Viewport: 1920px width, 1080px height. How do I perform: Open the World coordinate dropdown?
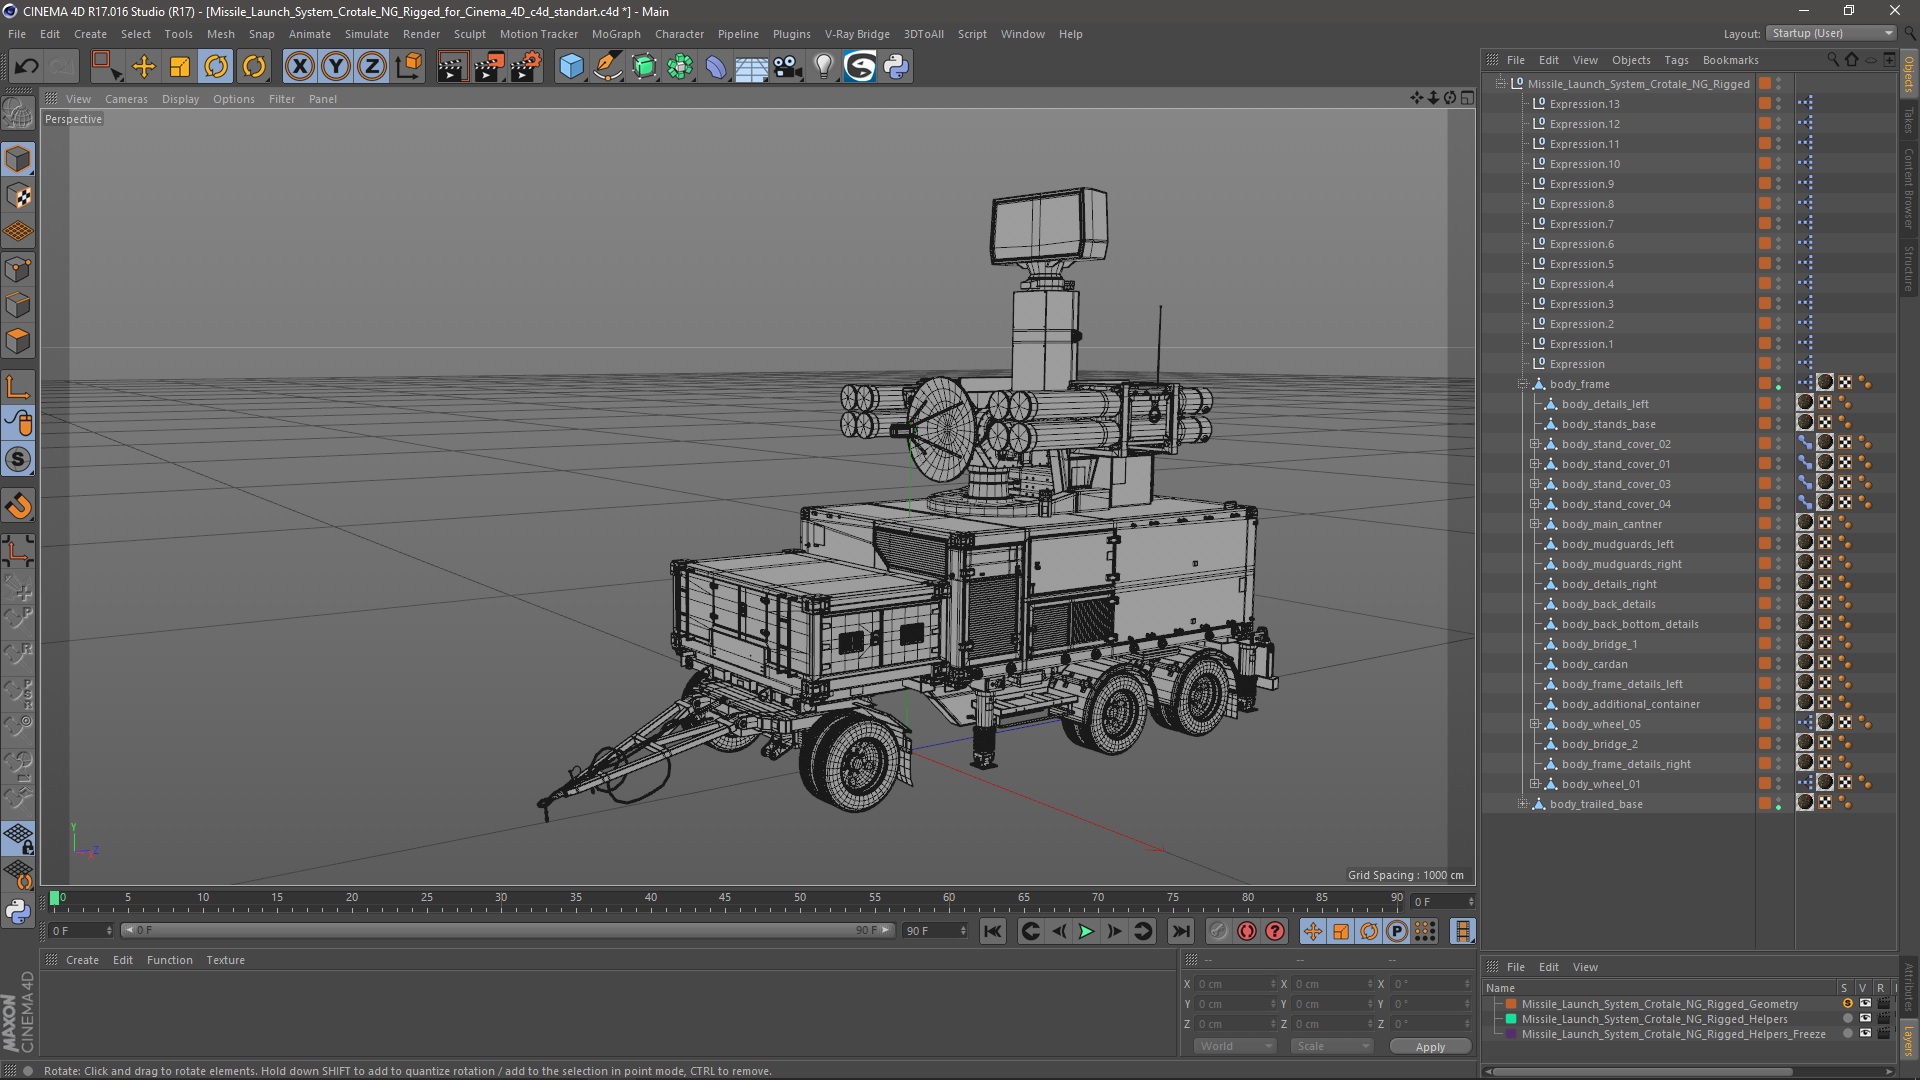pos(1235,1046)
